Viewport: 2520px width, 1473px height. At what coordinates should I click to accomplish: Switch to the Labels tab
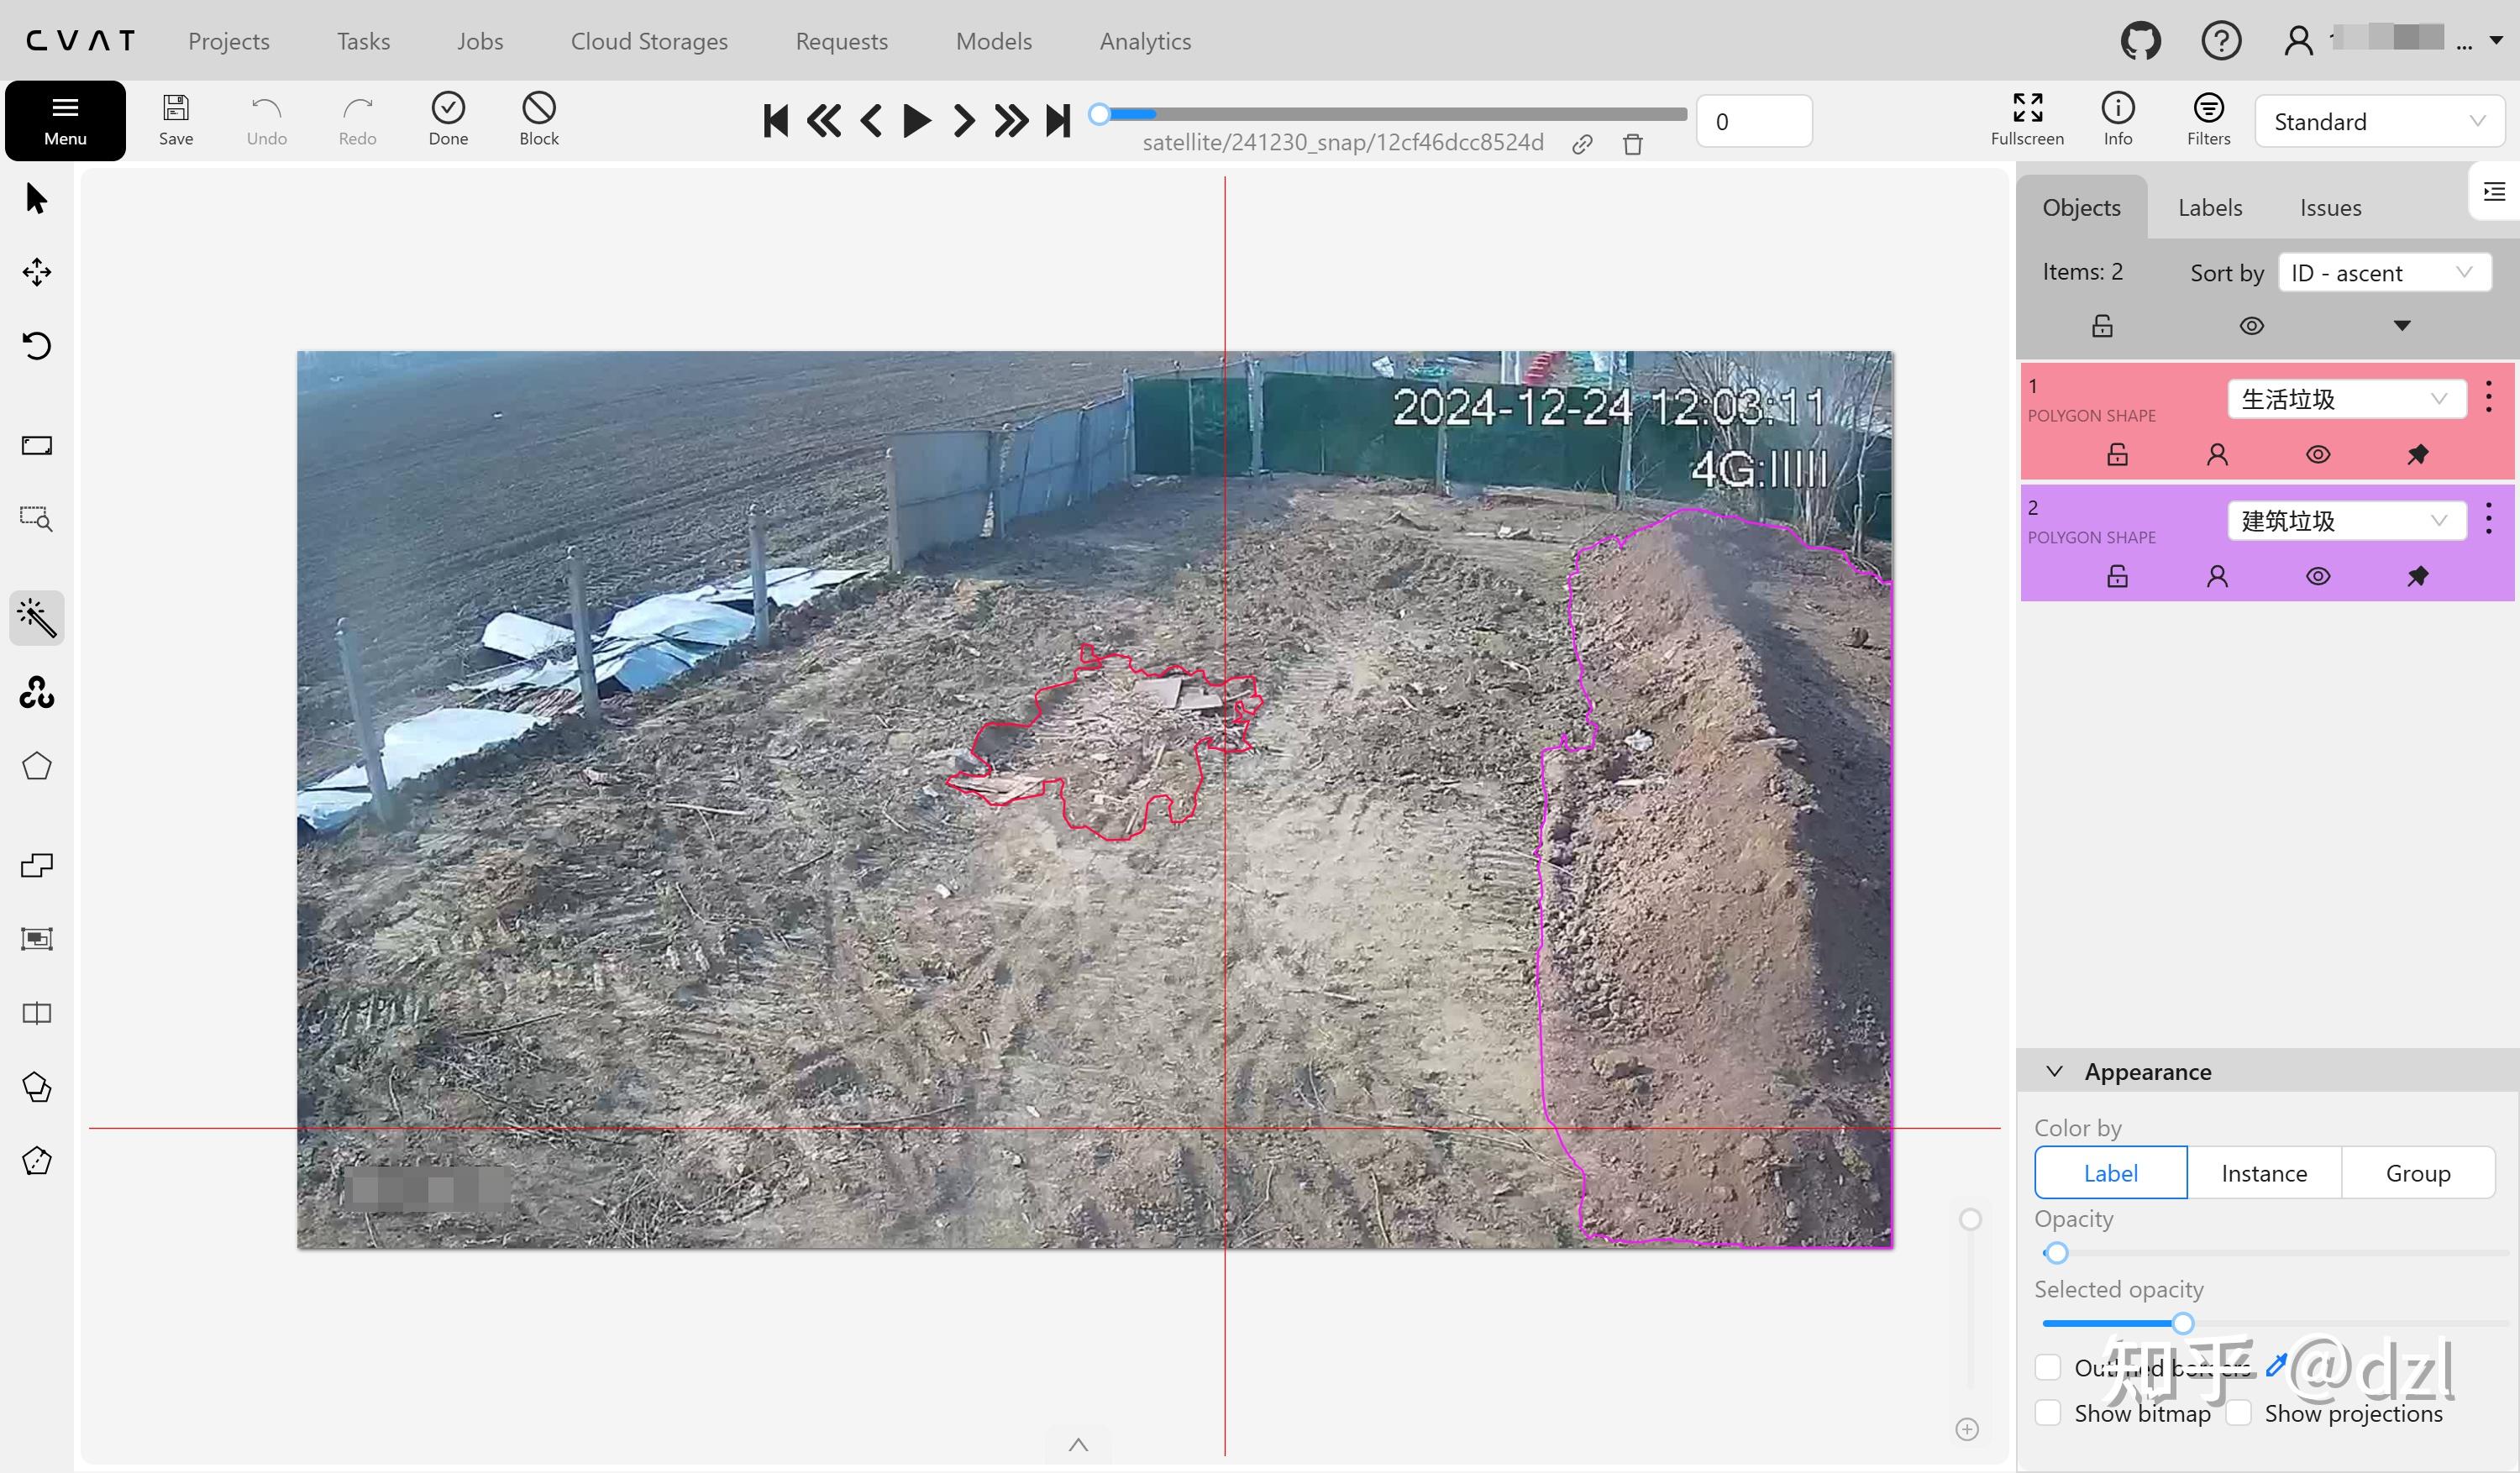[x=2209, y=208]
